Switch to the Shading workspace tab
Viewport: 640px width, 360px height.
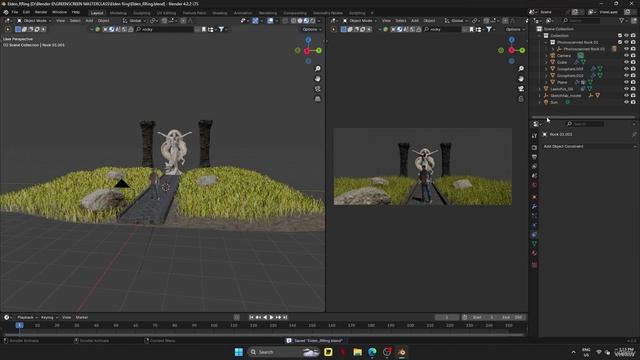(x=220, y=13)
